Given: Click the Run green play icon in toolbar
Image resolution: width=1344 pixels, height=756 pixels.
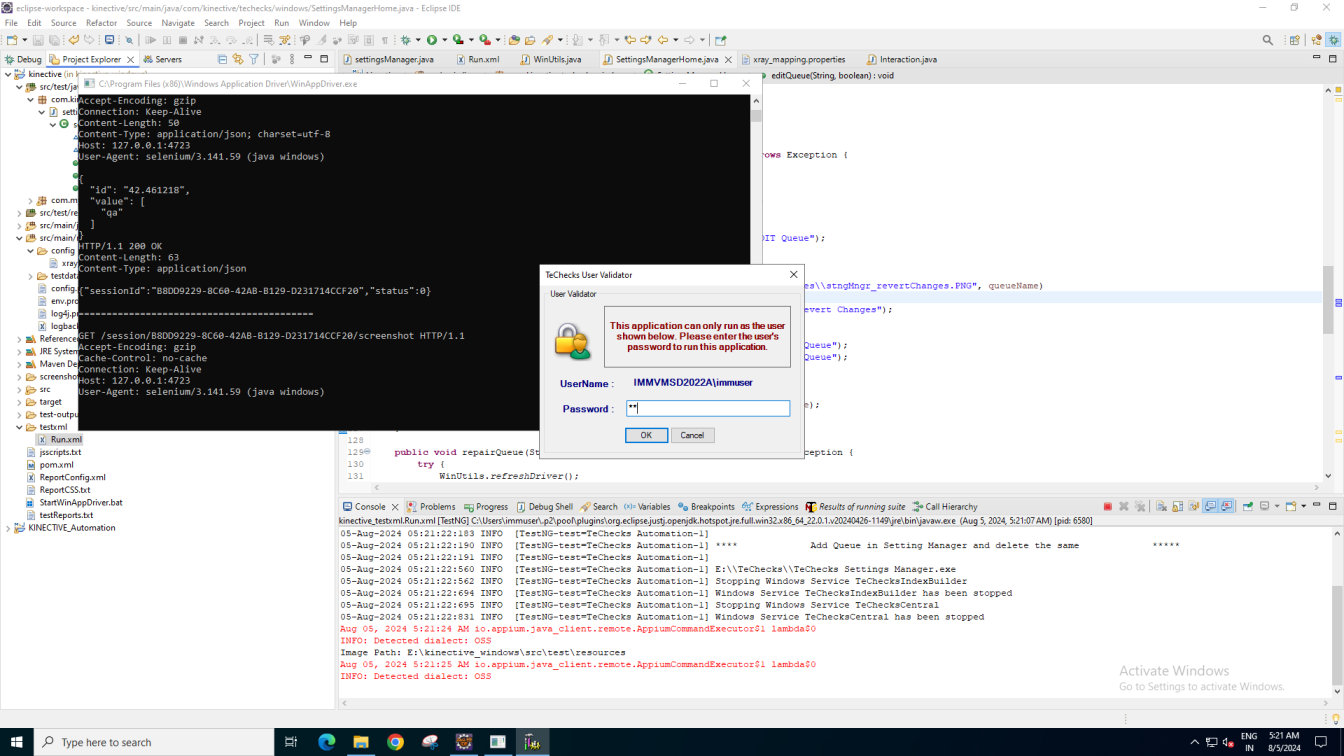Looking at the screenshot, I should click(x=432, y=40).
